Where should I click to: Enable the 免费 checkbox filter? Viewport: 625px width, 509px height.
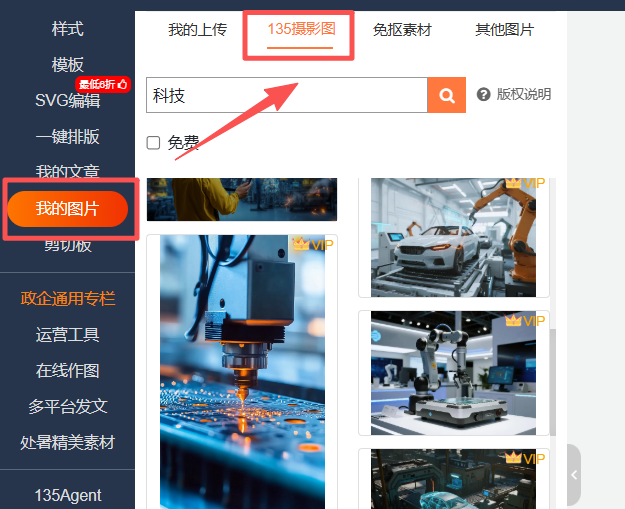point(153,143)
